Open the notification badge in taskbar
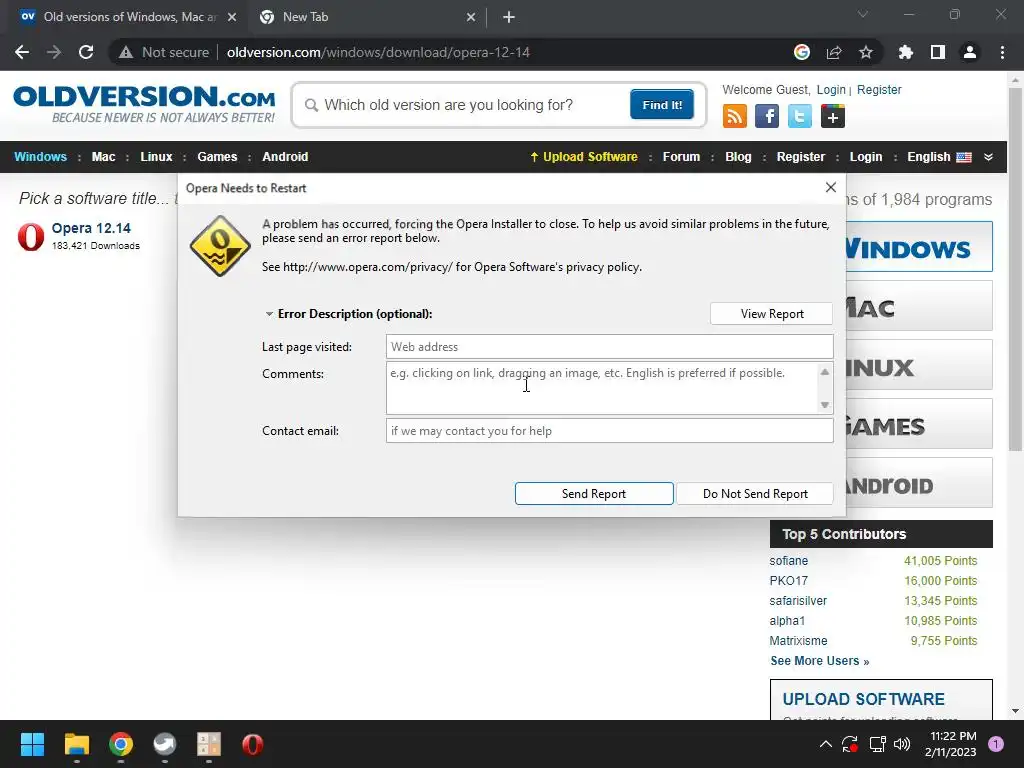Screen dimensions: 1024x768 (x=995, y=744)
